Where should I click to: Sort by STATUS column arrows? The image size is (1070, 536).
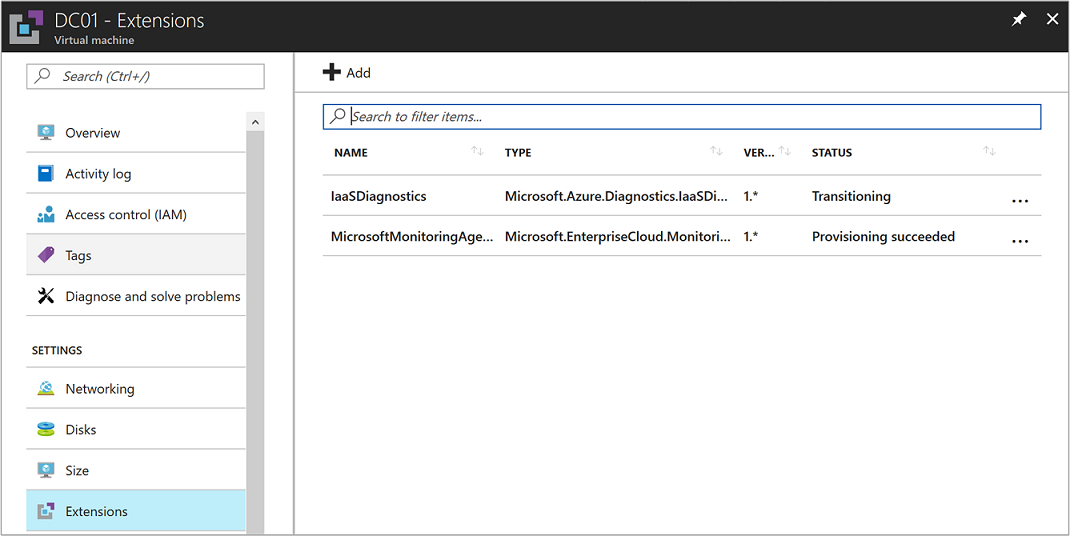pyautogui.click(x=989, y=152)
